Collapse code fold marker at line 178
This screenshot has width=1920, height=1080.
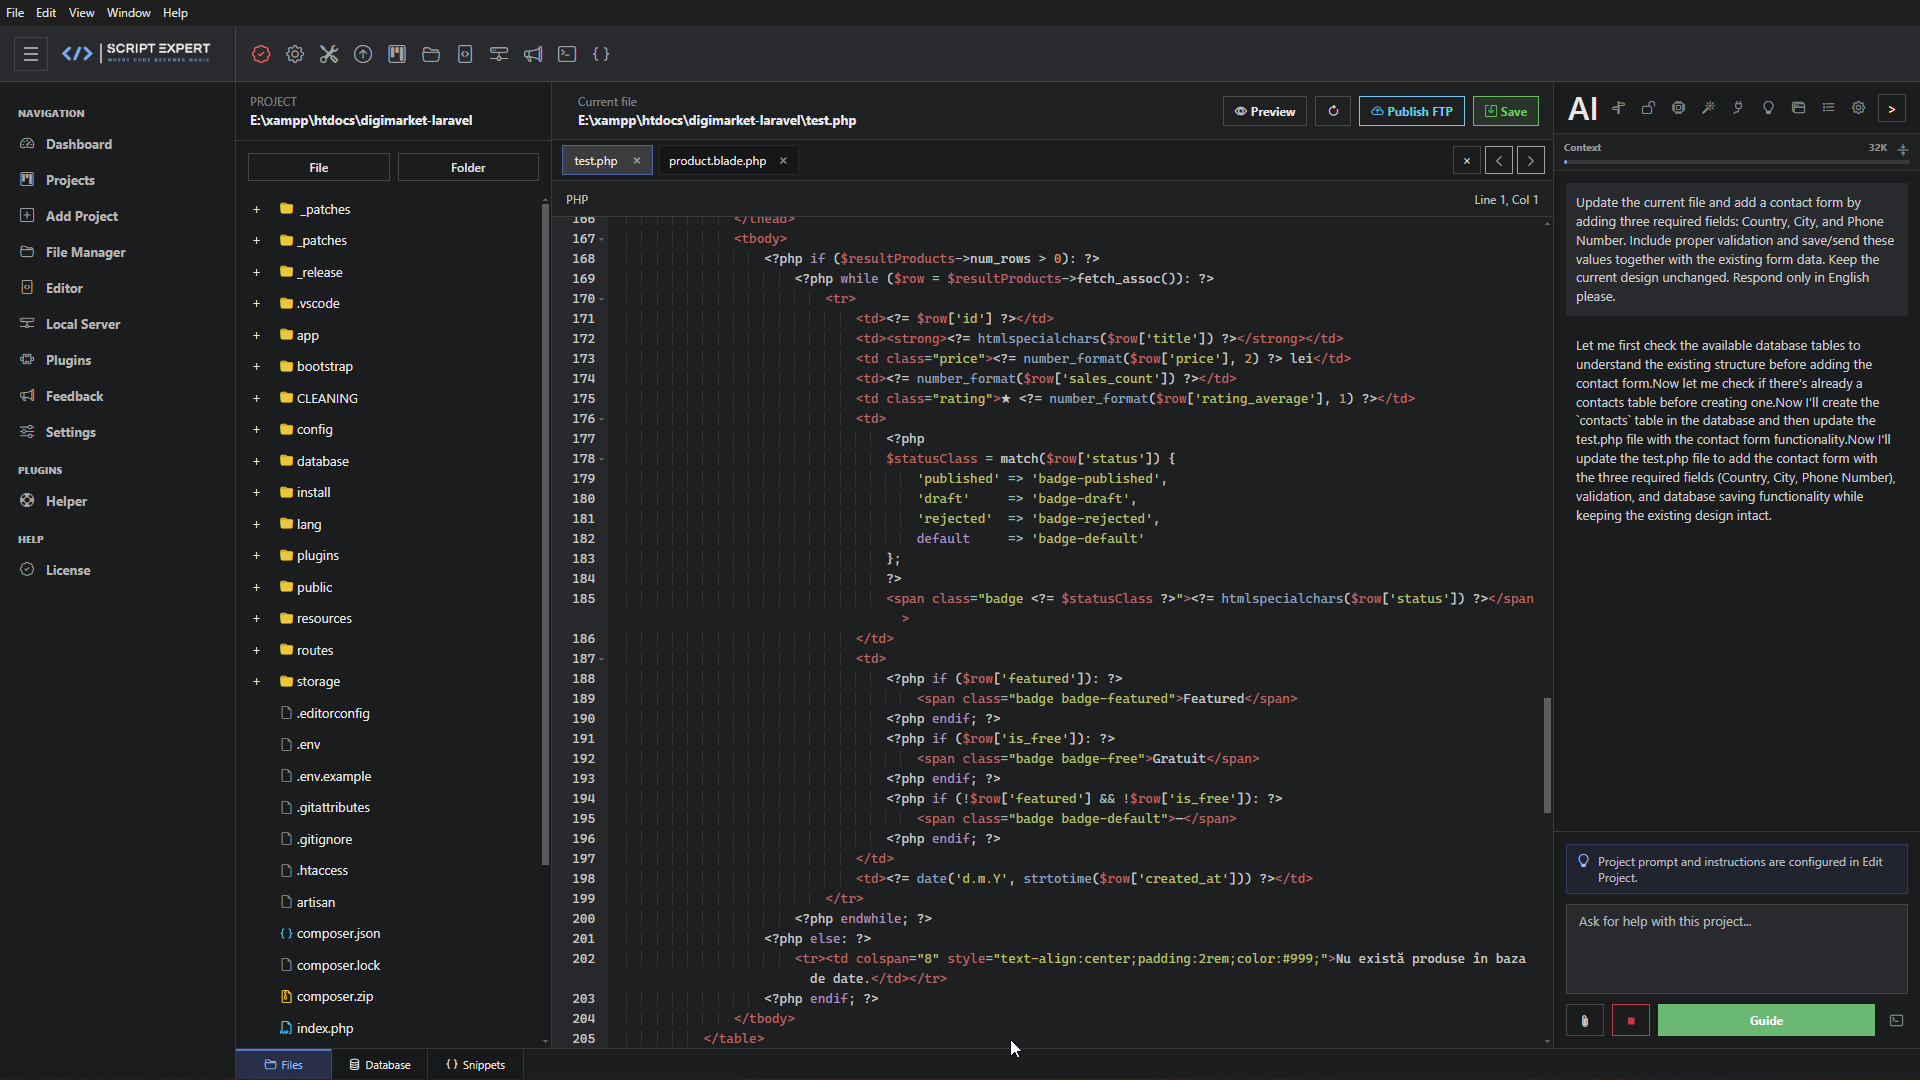601,459
